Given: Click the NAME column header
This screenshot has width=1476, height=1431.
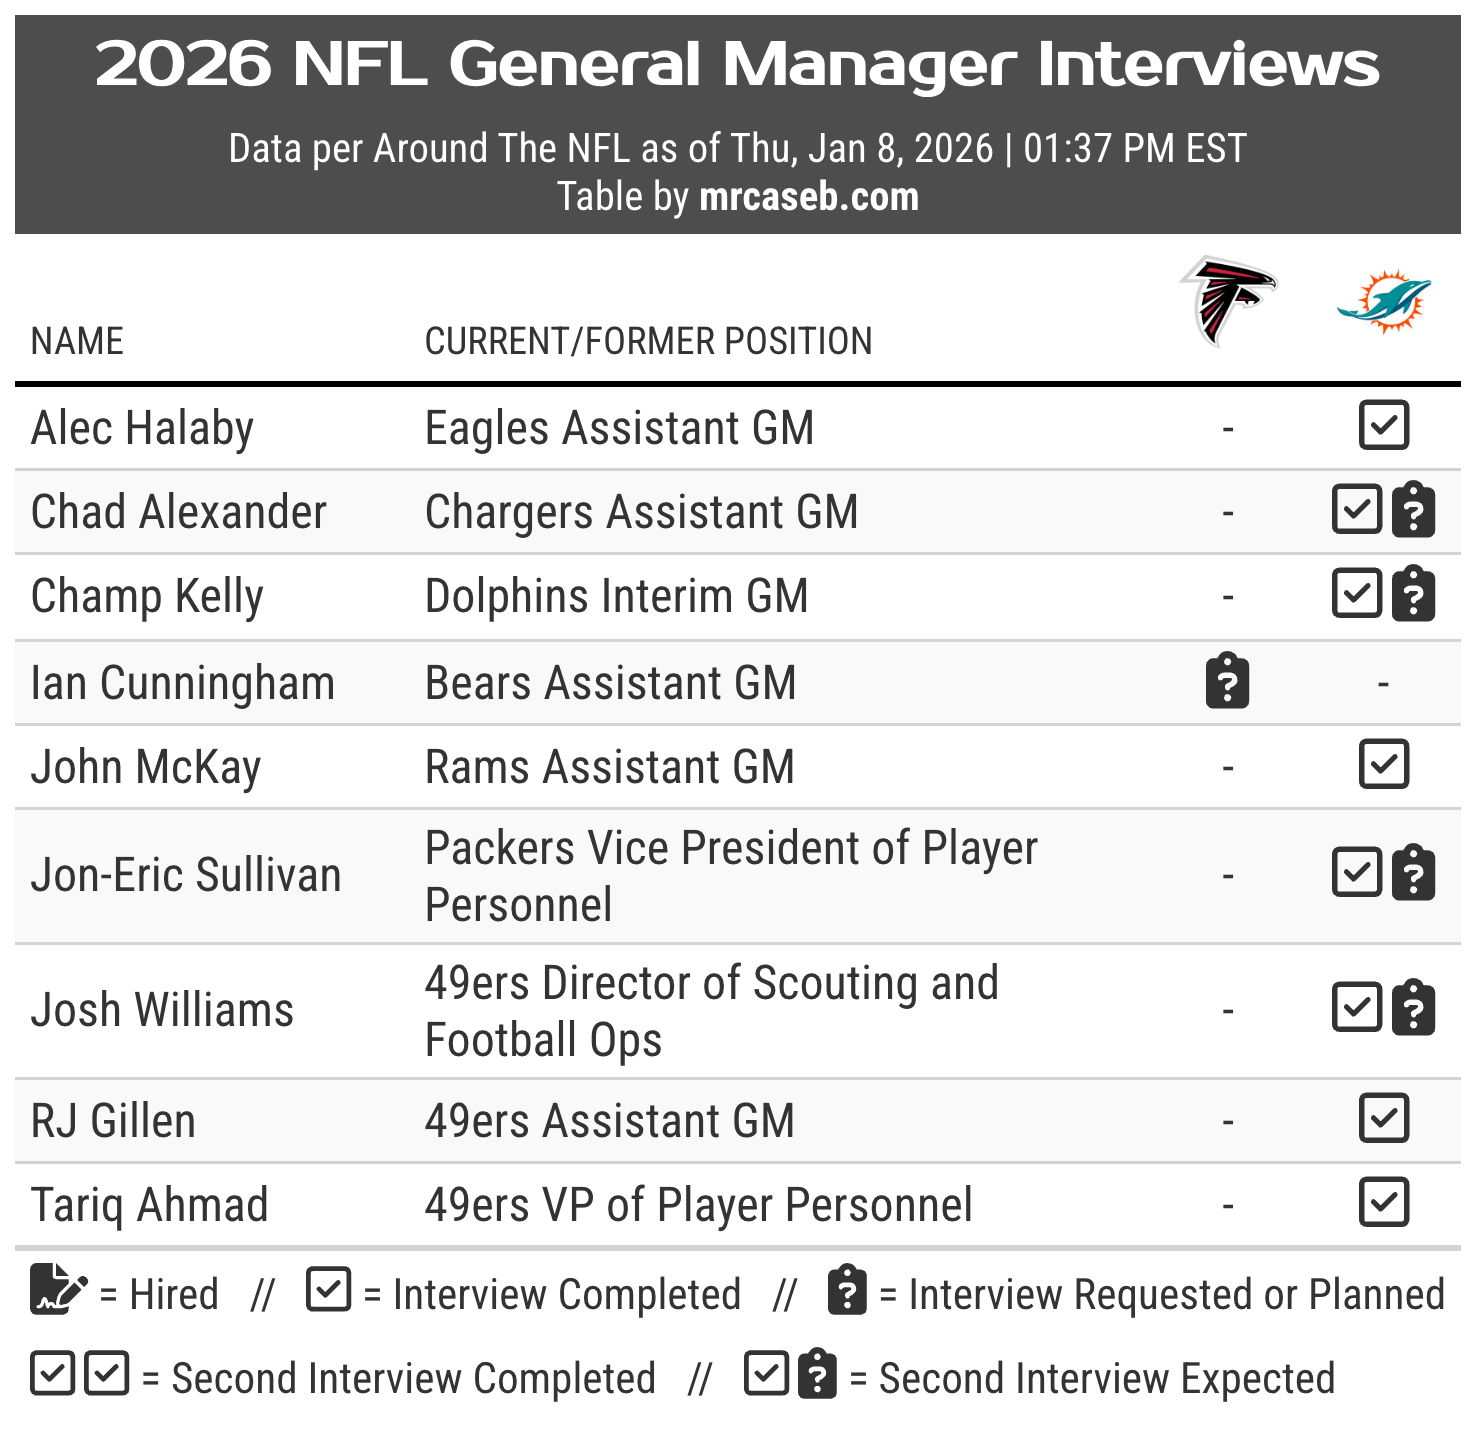Looking at the screenshot, I should click(77, 342).
